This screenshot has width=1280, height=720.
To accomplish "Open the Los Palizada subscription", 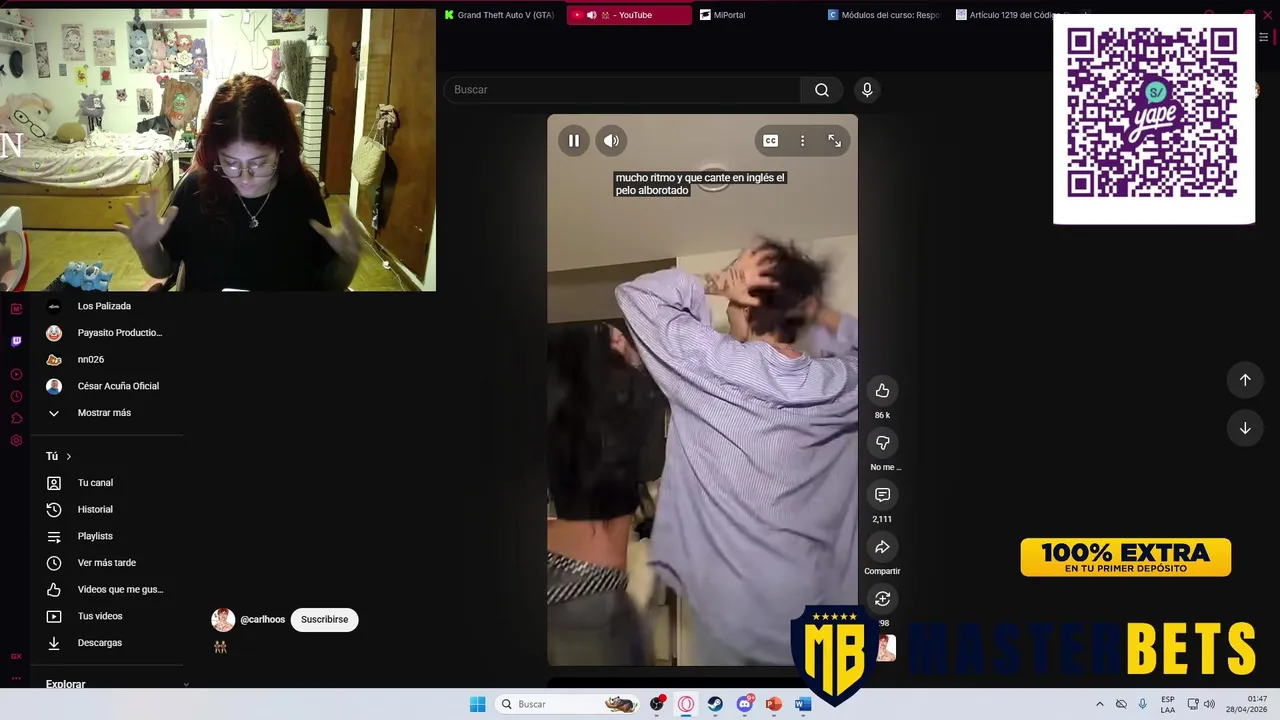I will [x=108, y=306].
